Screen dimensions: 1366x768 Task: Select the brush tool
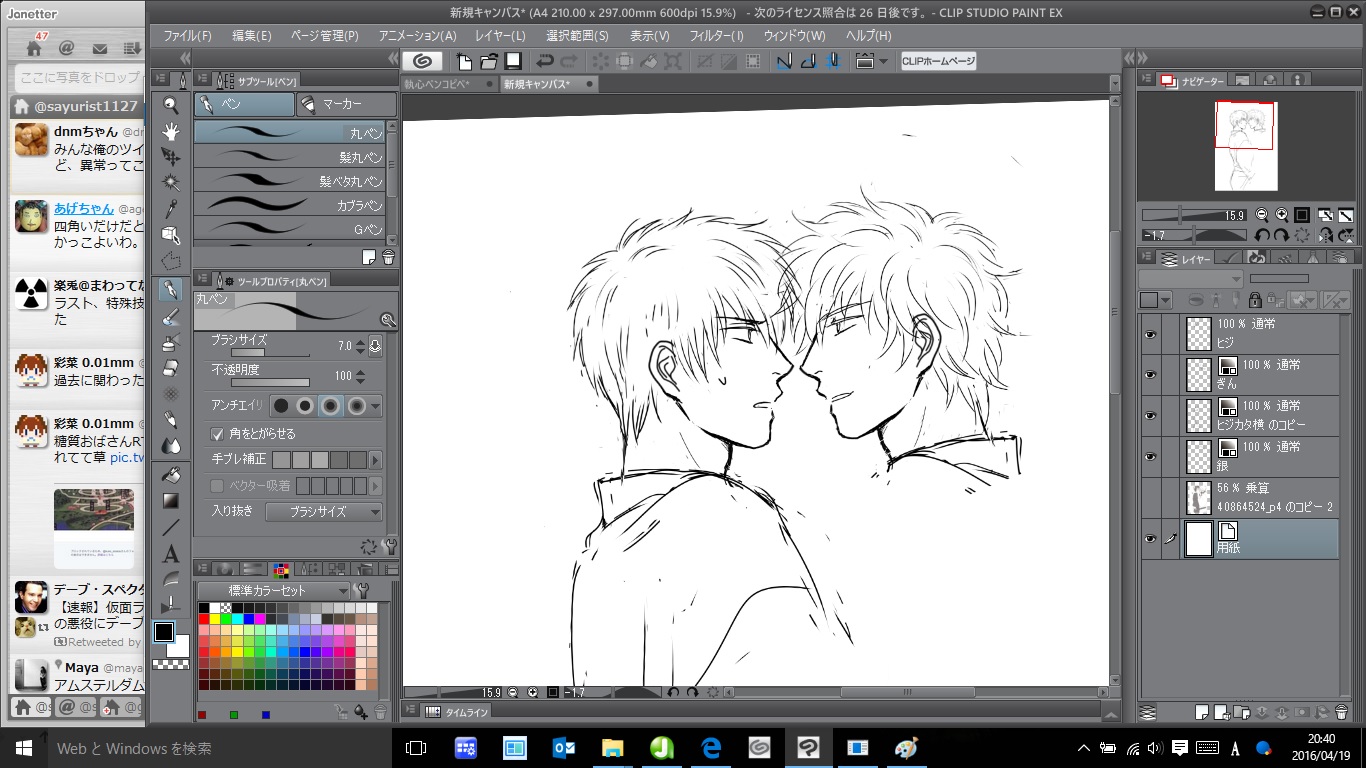[171, 316]
